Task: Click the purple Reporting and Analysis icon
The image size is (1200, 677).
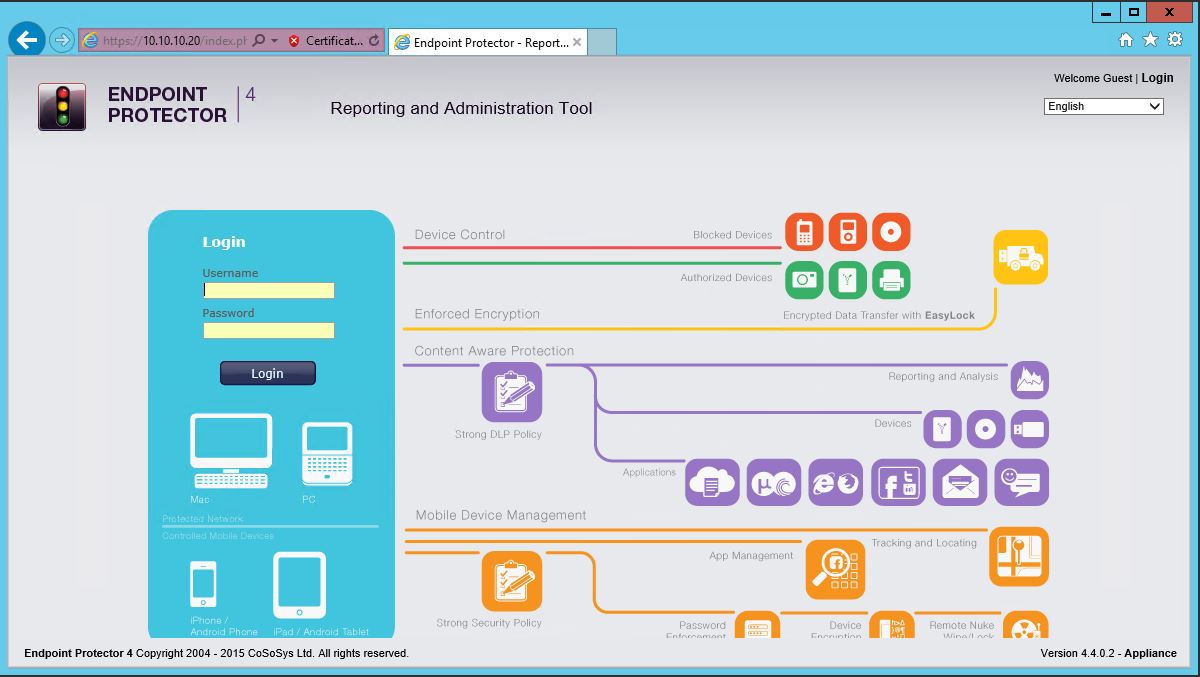Action: coord(1029,380)
